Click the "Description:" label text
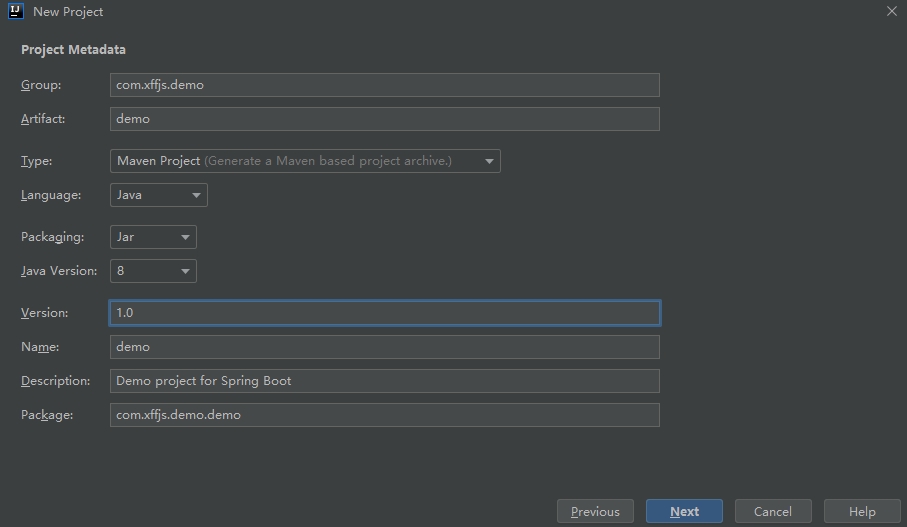Viewport: 907px width, 527px height. point(55,381)
